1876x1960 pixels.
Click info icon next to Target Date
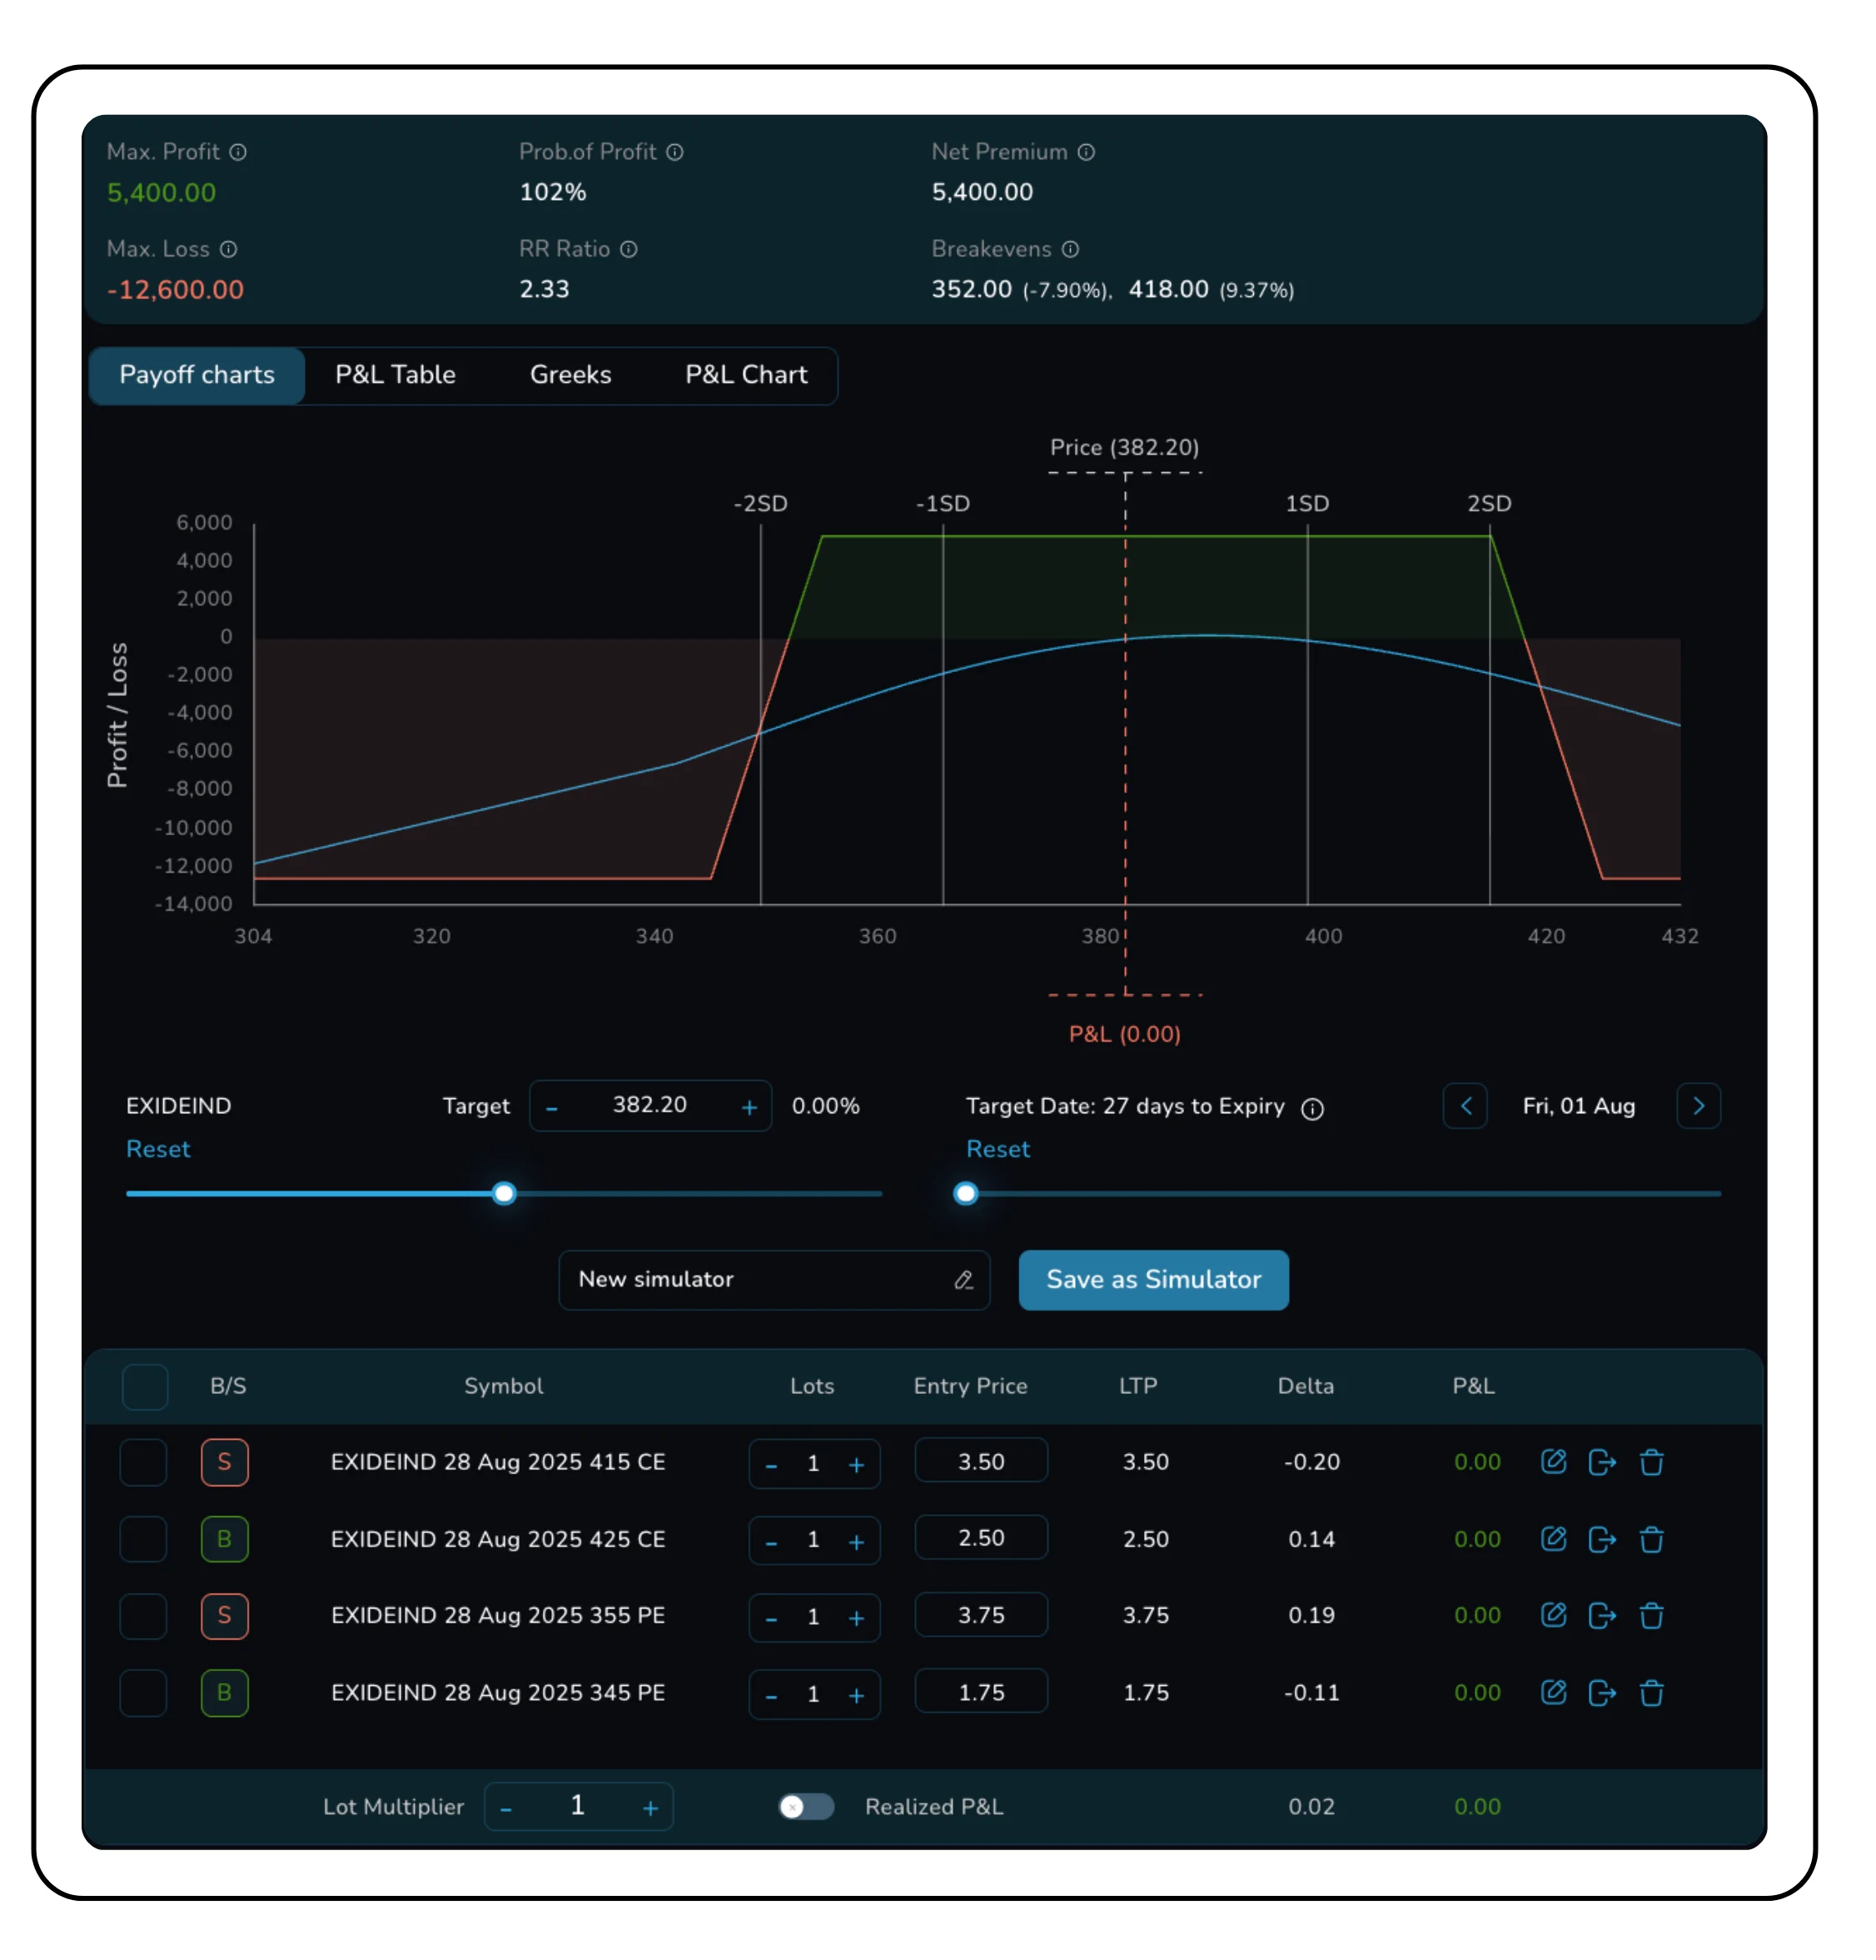pos(1312,1108)
